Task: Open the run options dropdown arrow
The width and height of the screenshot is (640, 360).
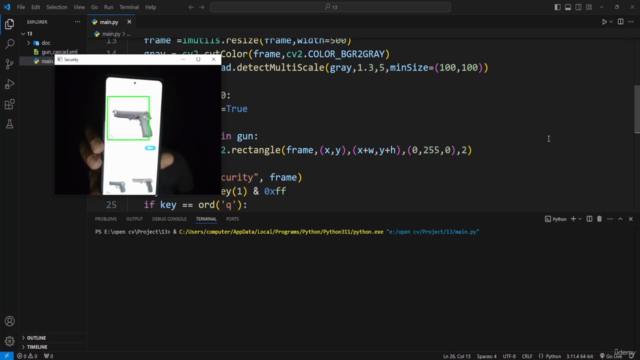Action: (611, 22)
